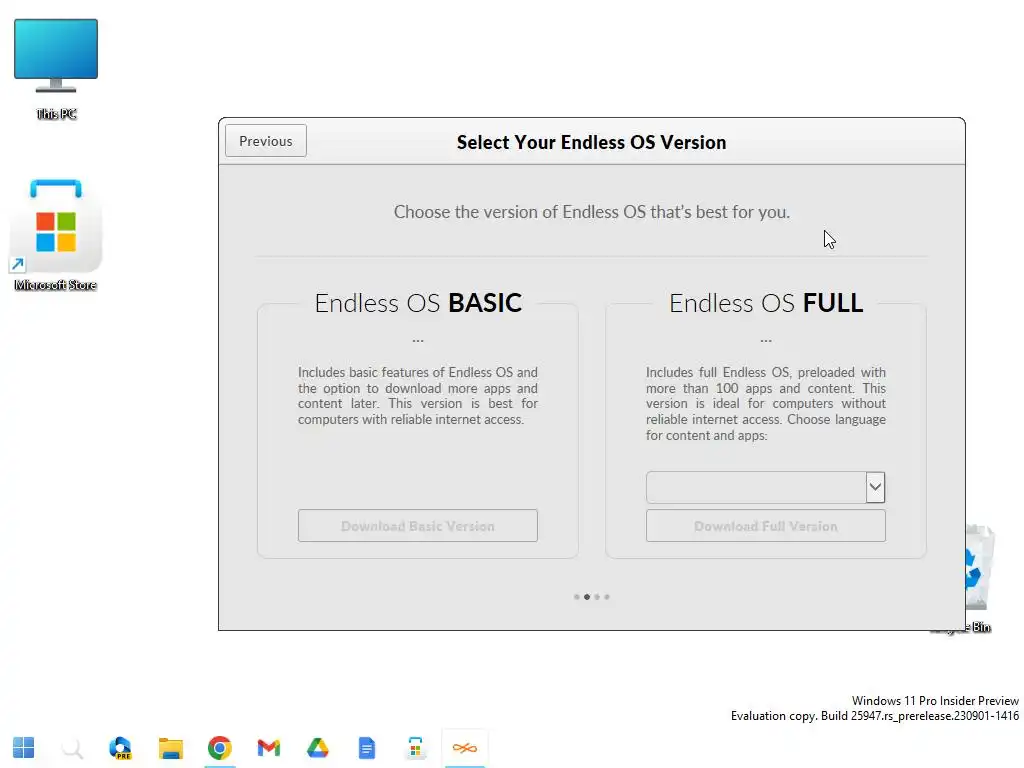The width and height of the screenshot is (1024, 768).
Task: Open taskbar Search
Action: click(72, 748)
